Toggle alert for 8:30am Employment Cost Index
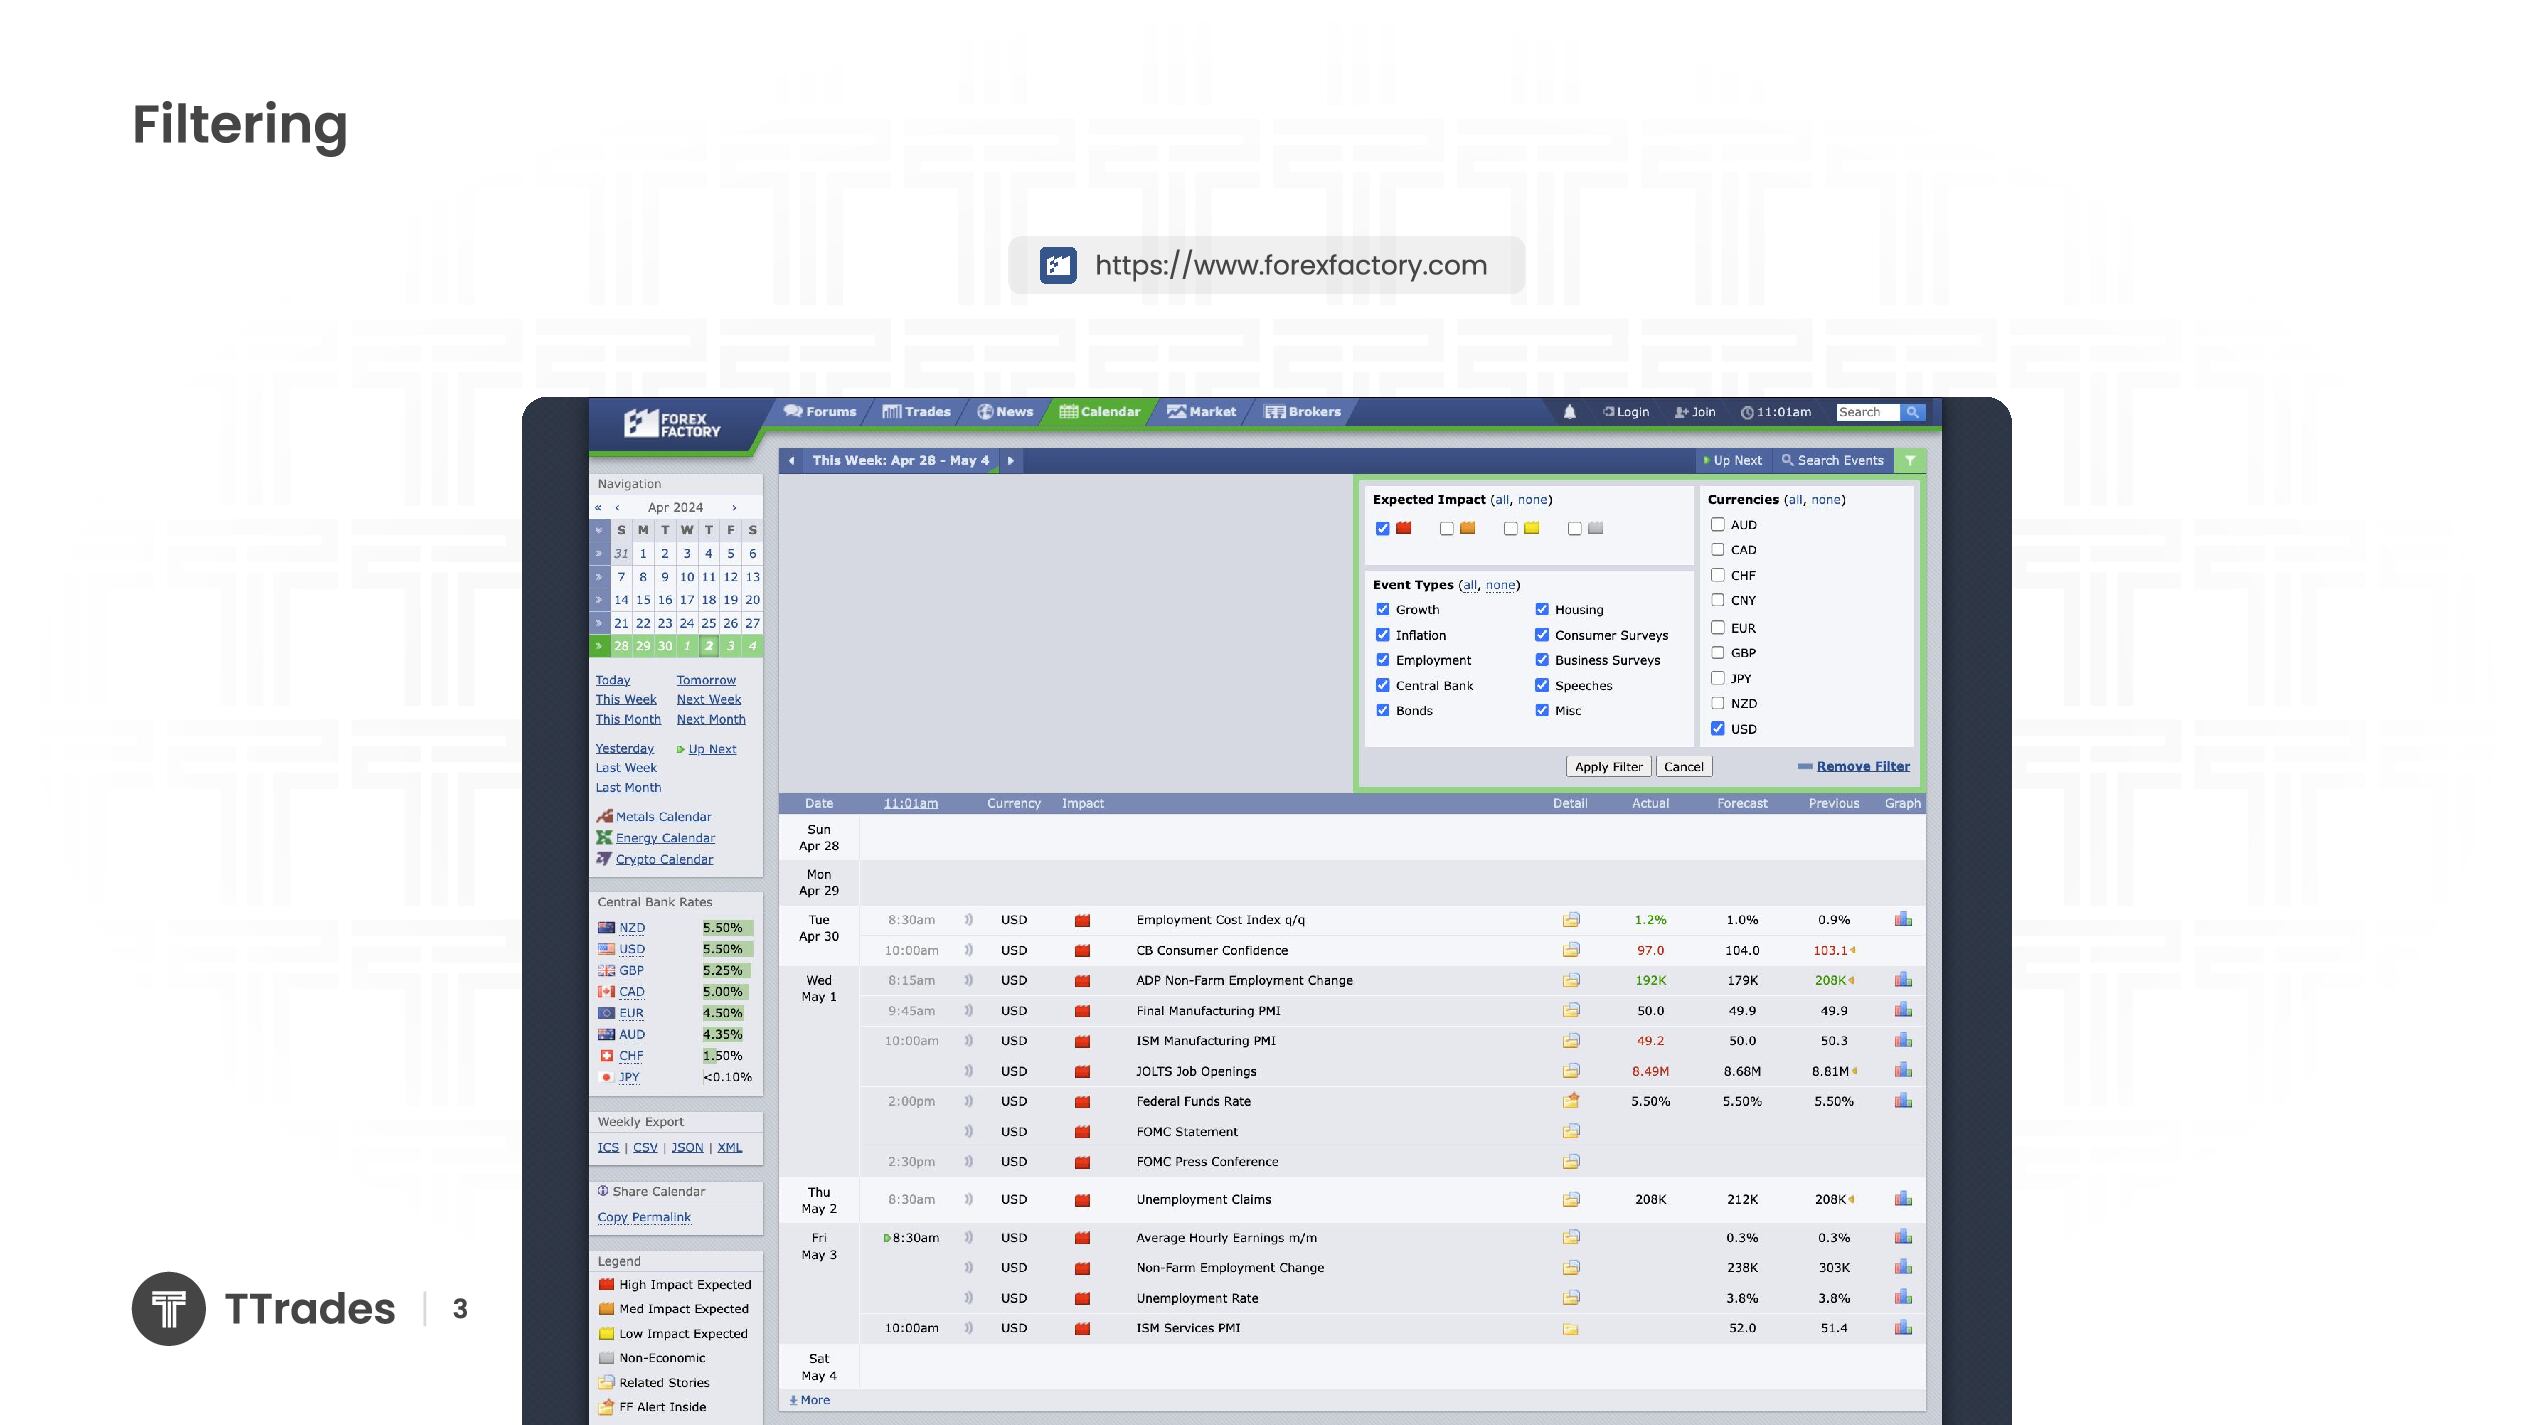The height and width of the screenshot is (1425, 2533). click(968, 920)
